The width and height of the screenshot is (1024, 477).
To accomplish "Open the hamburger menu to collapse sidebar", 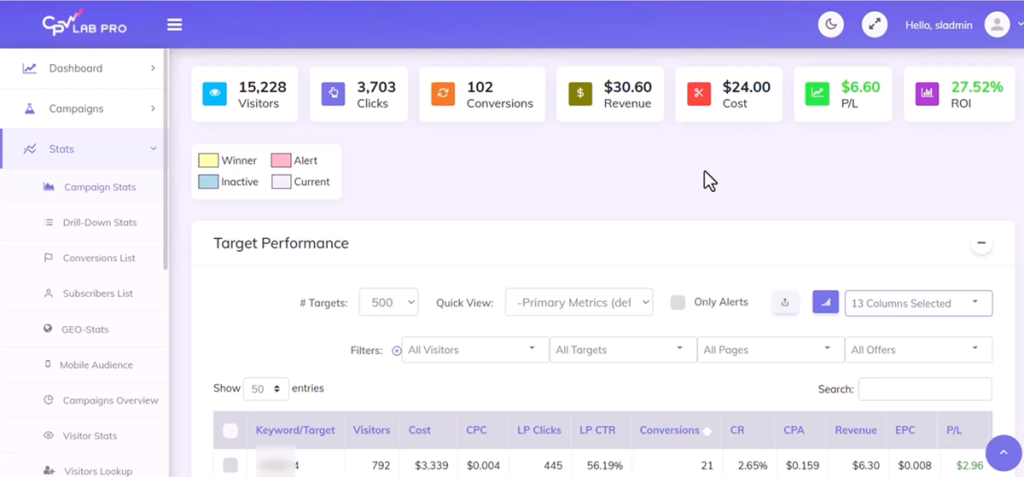I will click(175, 25).
